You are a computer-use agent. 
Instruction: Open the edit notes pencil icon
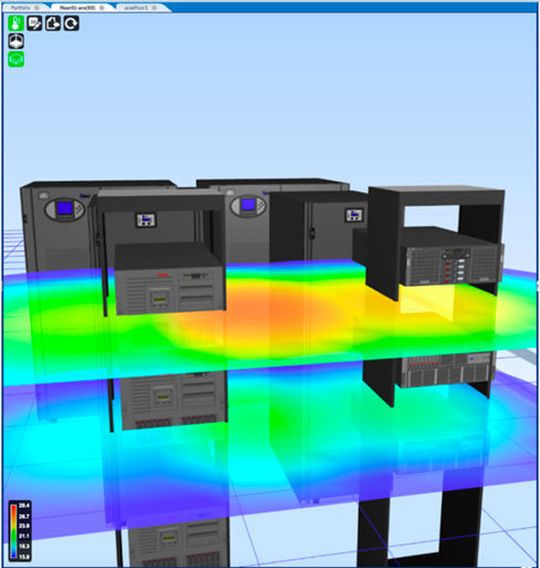point(35,23)
